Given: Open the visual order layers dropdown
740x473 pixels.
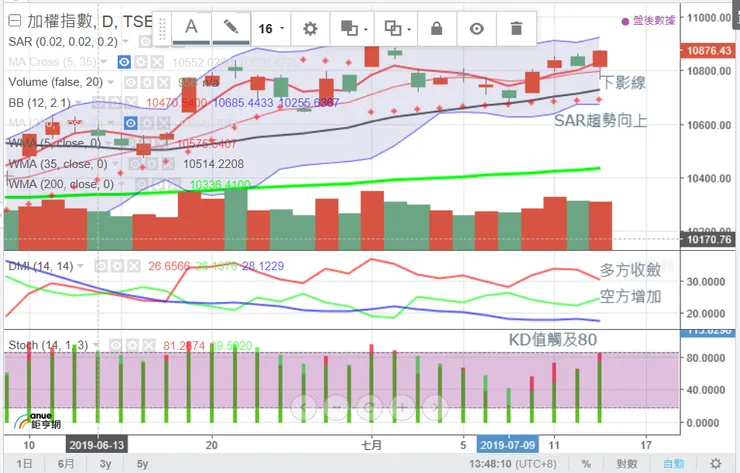Looking at the screenshot, I should 353,29.
